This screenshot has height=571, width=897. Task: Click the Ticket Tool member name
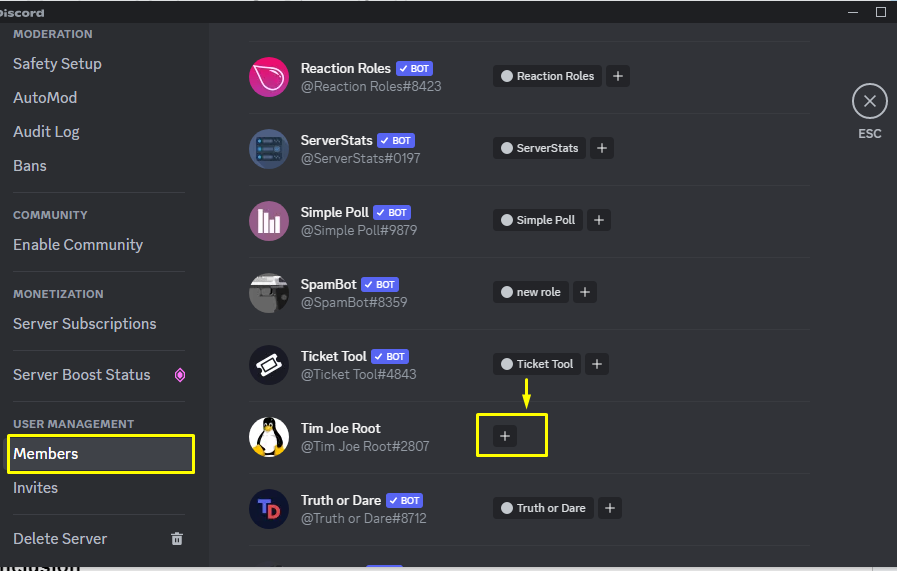[334, 357]
